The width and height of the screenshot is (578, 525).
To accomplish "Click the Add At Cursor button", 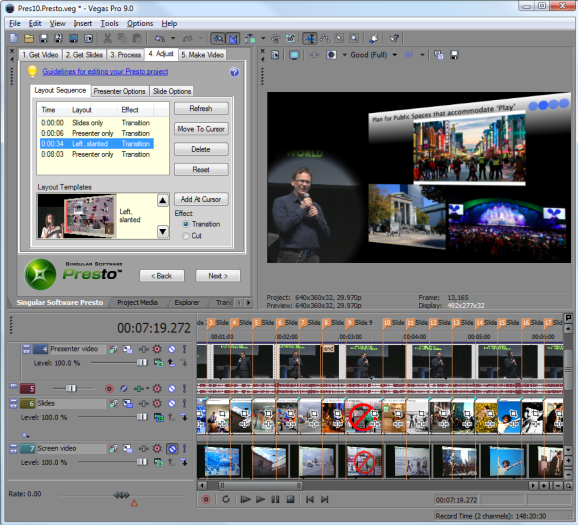I will [201, 199].
